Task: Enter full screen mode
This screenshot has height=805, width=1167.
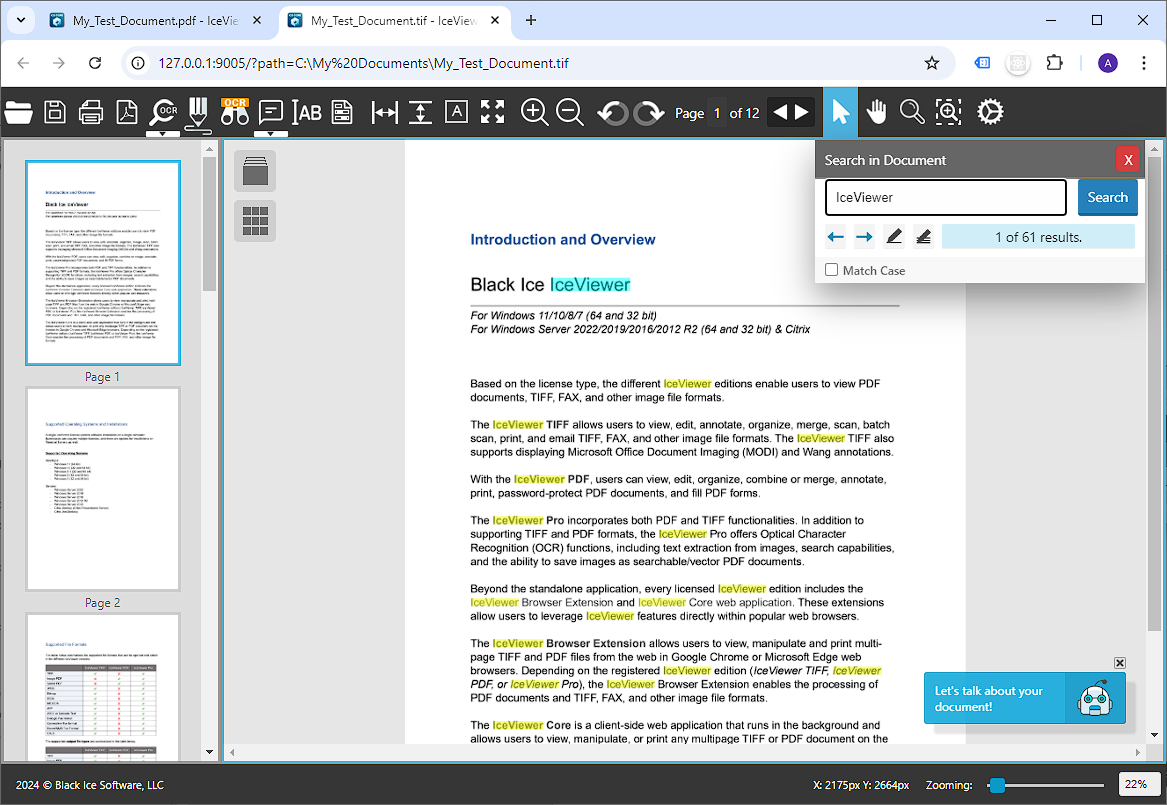Action: tap(493, 112)
